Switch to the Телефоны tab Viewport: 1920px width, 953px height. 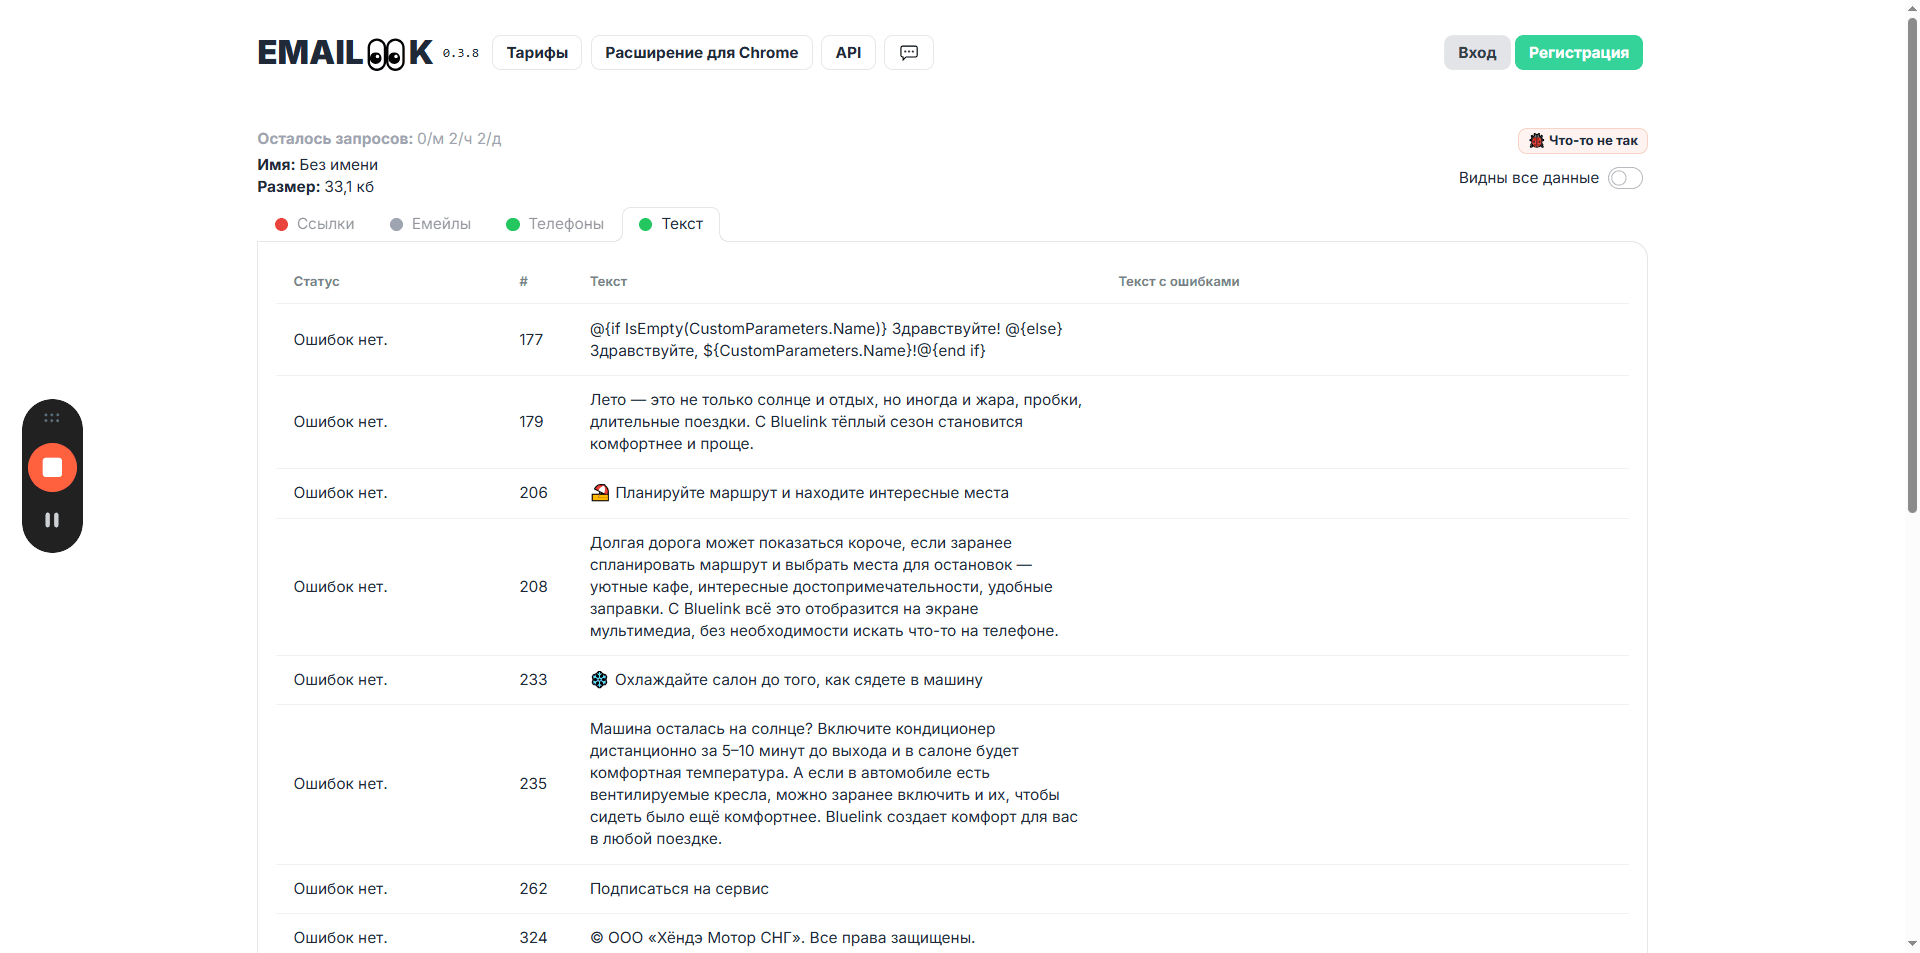click(x=556, y=224)
